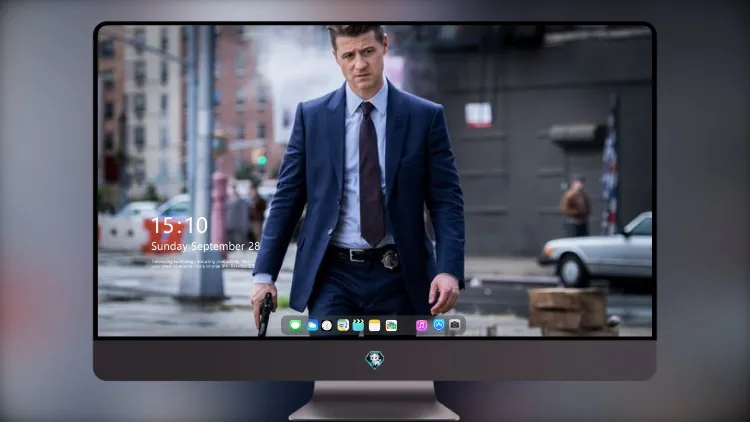Open the green Messages dock icon
The image size is (750, 422).
tap(295, 325)
